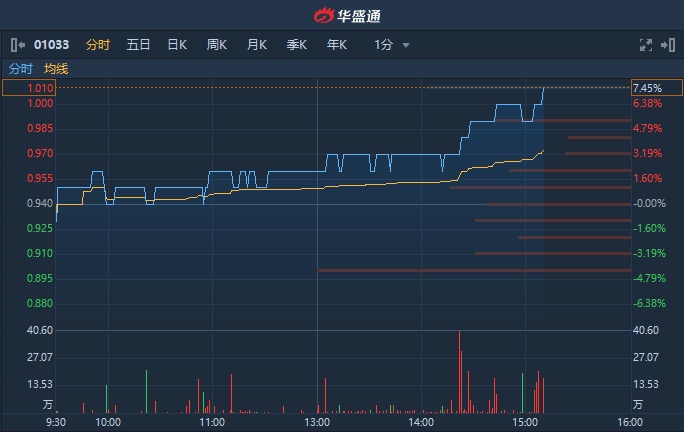Click the stock code 01033
This screenshot has width=684, height=432.
pos(51,45)
